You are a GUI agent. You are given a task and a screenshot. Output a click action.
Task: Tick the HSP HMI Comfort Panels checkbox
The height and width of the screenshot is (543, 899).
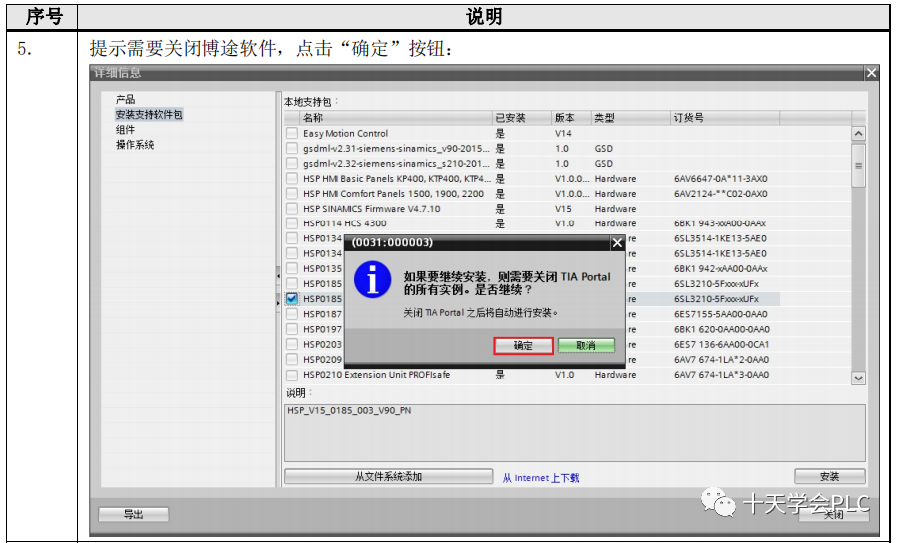coord(292,194)
